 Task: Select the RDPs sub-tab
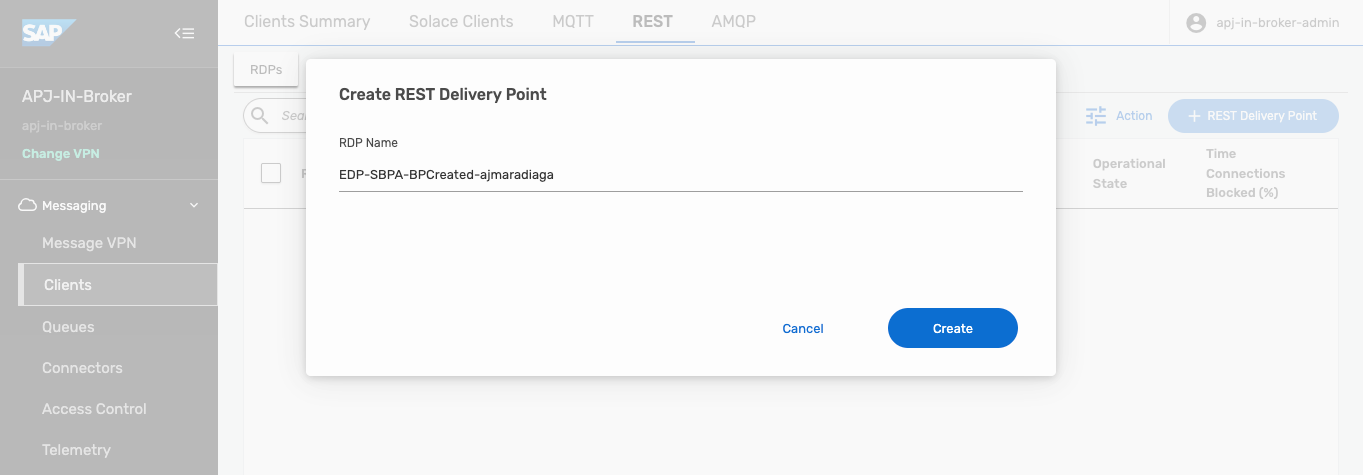click(x=266, y=70)
